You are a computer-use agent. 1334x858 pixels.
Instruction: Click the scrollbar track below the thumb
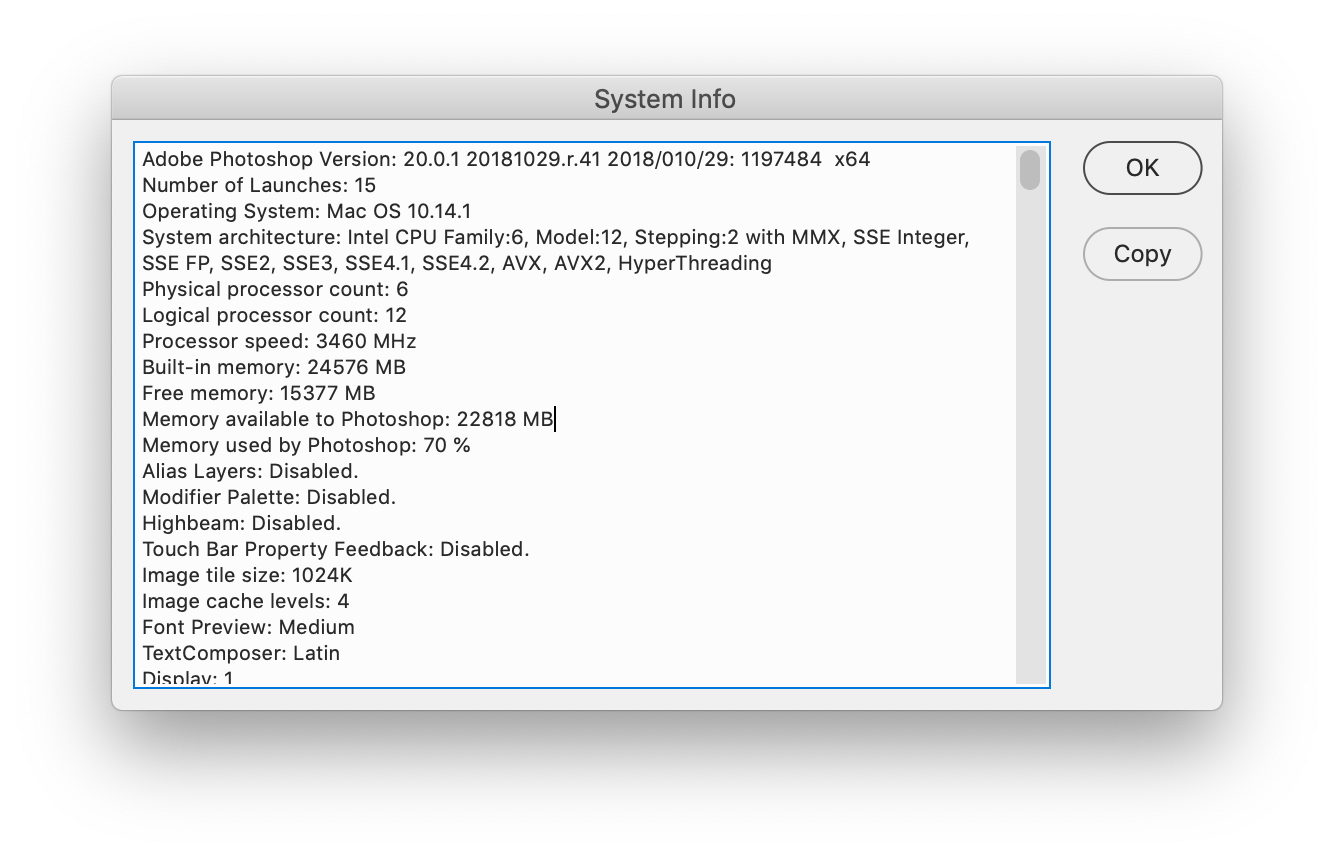[1030, 438]
